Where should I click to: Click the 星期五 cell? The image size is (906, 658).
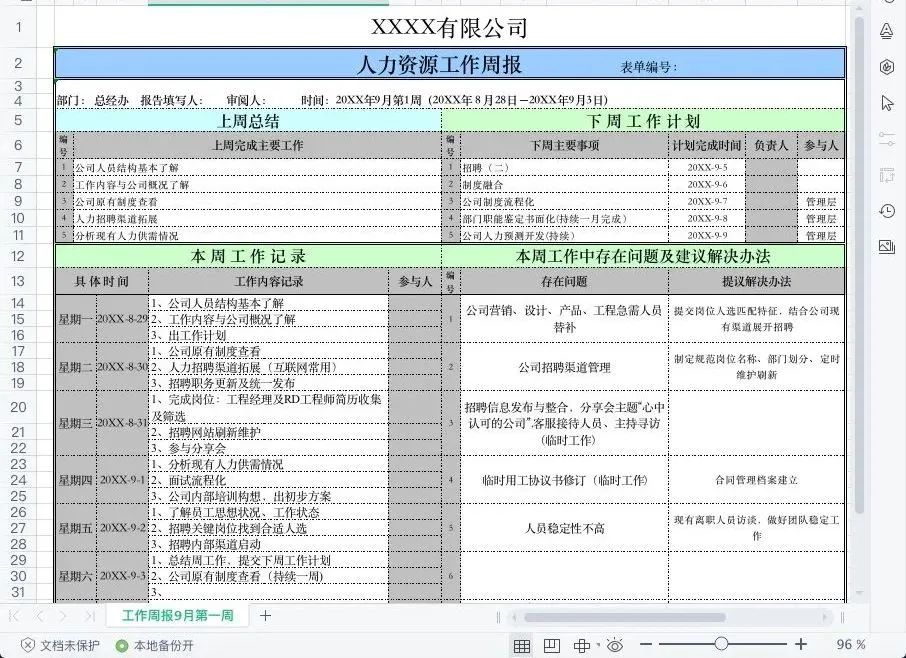[76, 528]
